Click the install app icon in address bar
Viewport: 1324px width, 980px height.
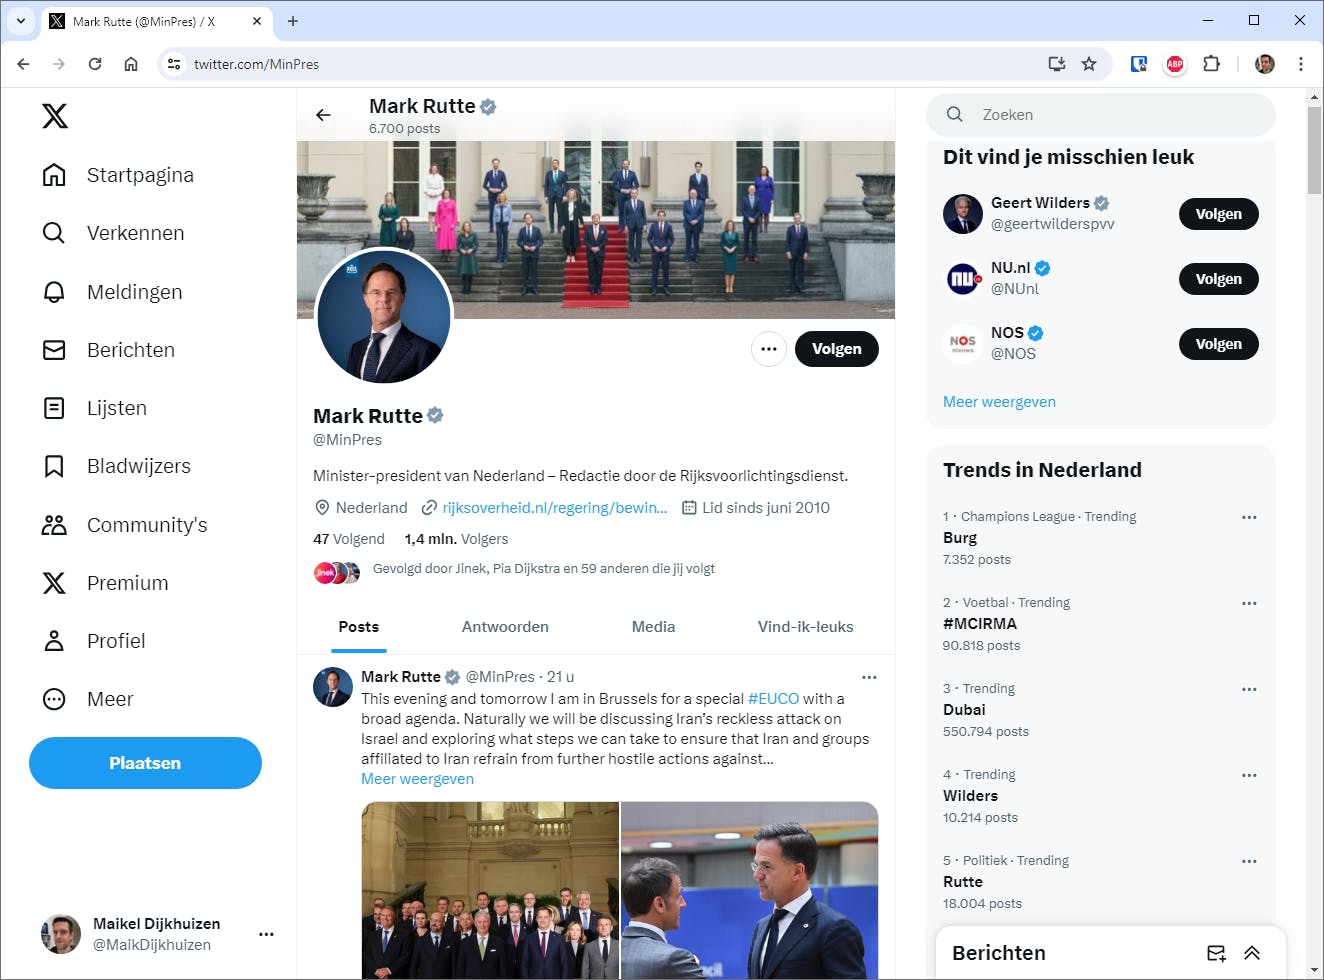pos(1057,64)
